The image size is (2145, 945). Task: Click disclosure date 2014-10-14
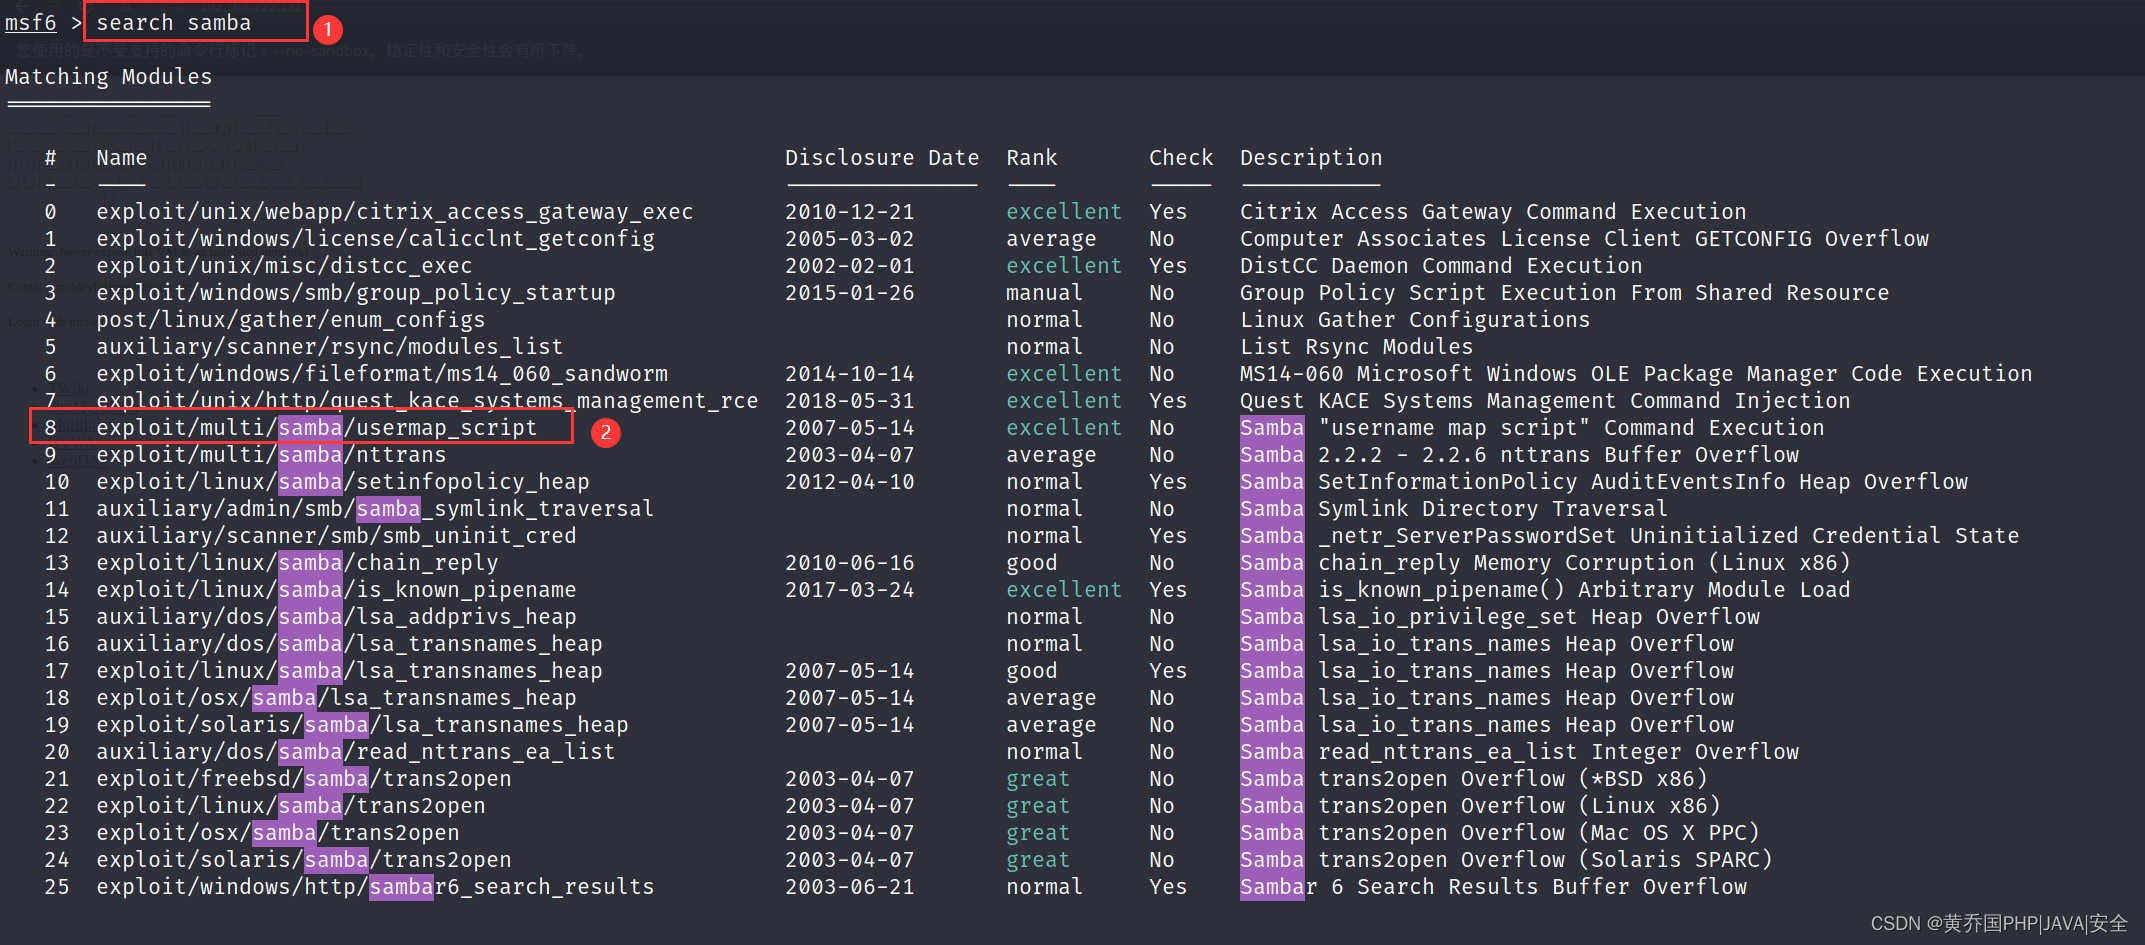tap(850, 374)
